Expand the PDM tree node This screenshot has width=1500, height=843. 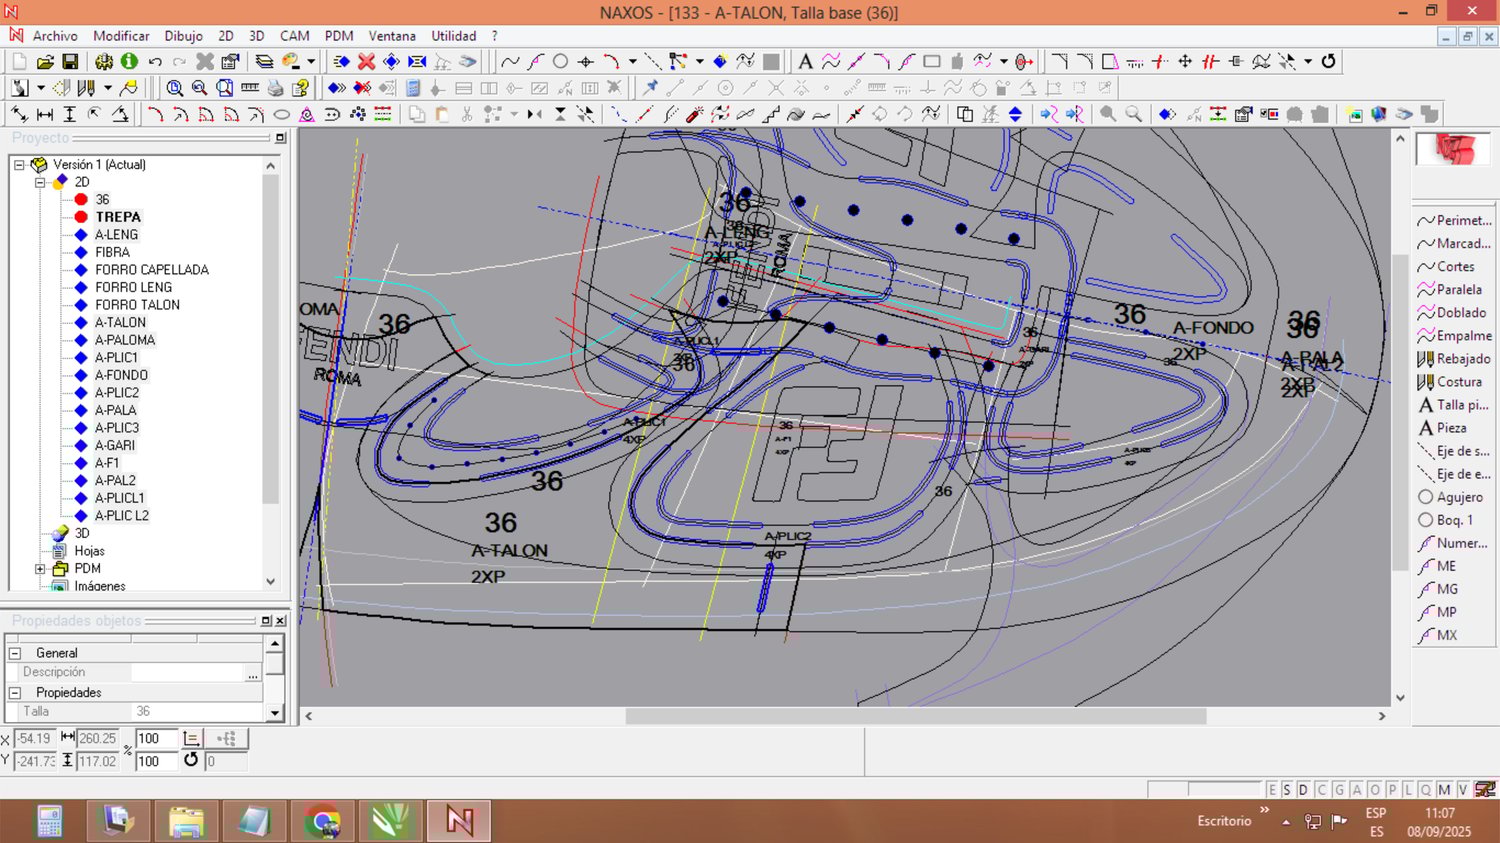(x=40, y=569)
